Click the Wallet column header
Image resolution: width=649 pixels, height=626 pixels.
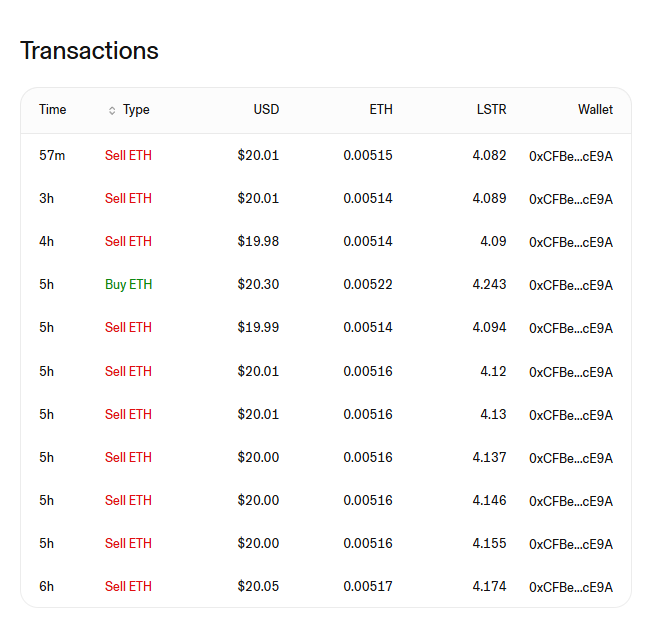coord(595,110)
